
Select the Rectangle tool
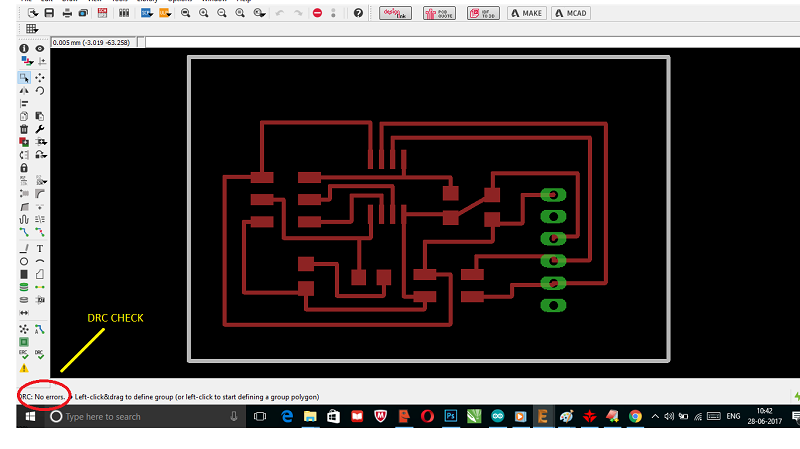(x=24, y=274)
